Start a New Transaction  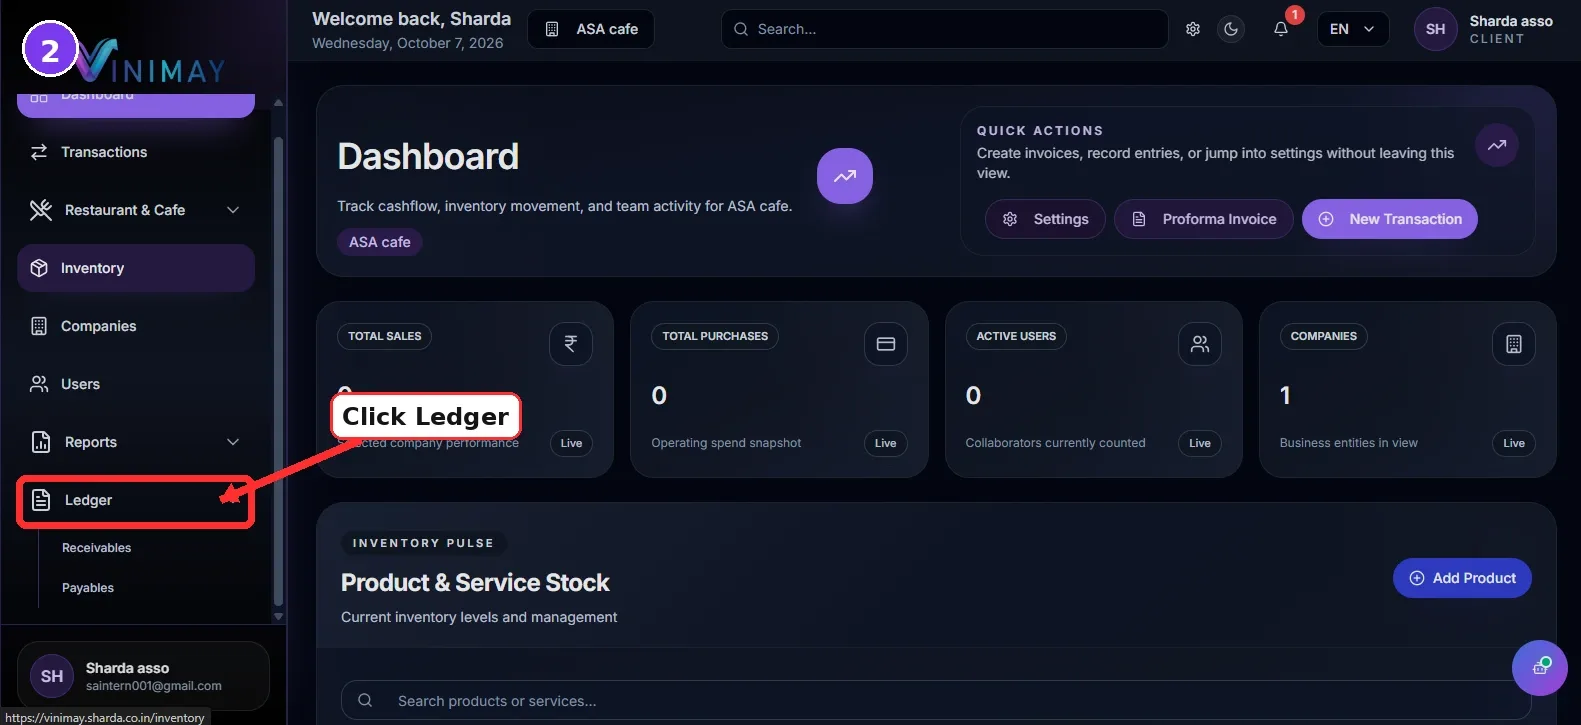point(1390,219)
